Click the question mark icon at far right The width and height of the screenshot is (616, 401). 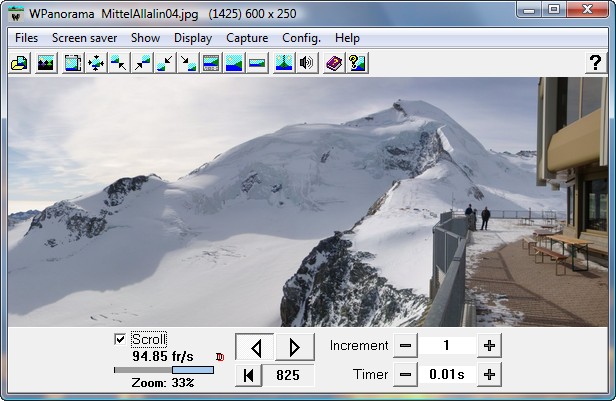coord(594,63)
